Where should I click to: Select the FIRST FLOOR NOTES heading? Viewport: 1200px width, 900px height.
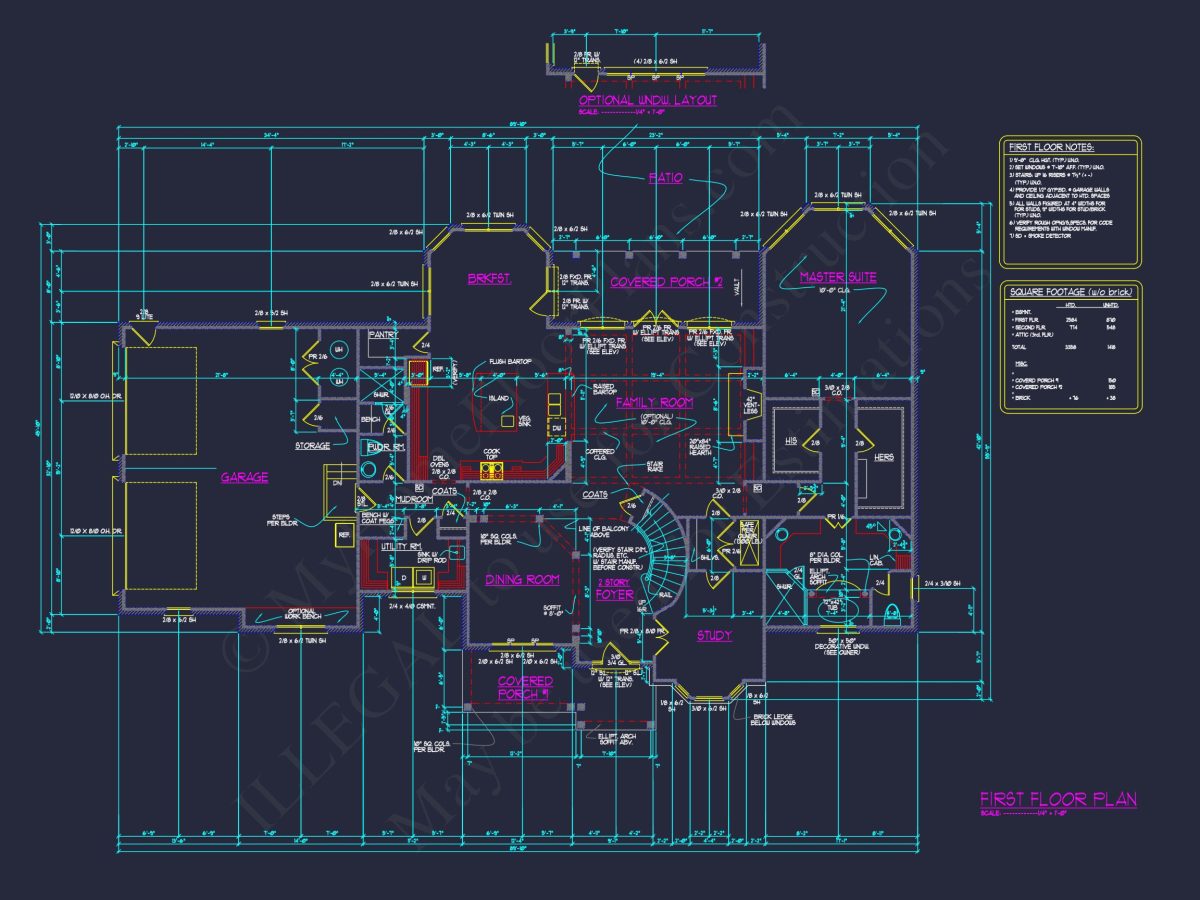(1051, 147)
